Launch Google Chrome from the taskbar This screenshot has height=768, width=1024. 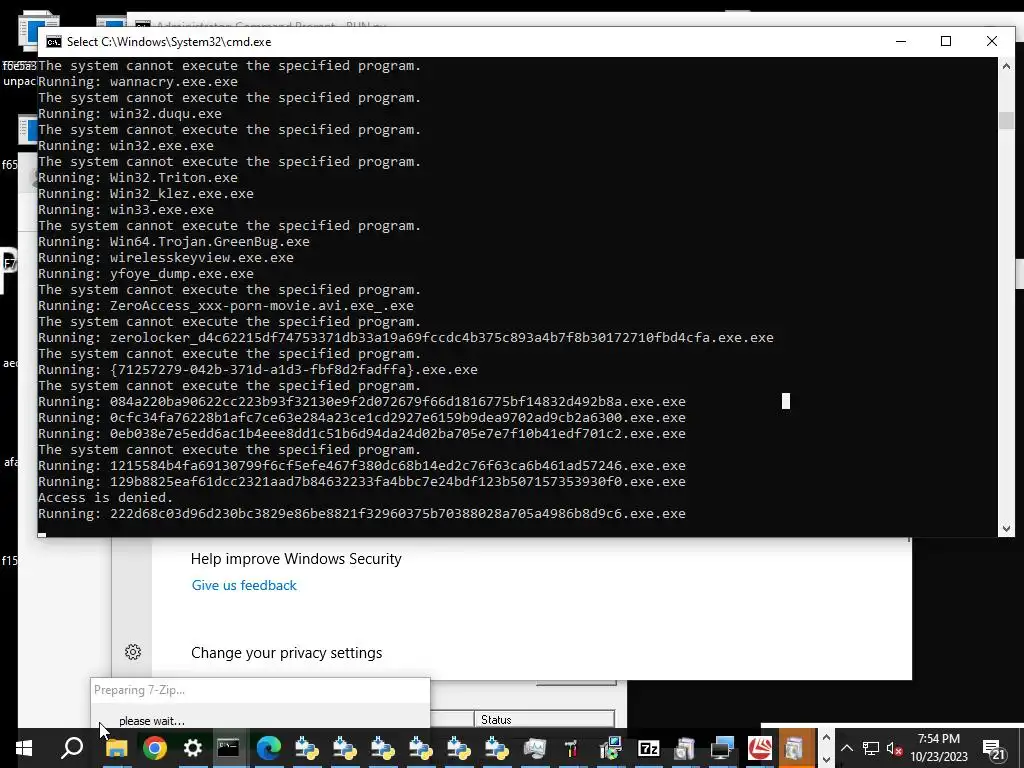pyautogui.click(x=155, y=748)
